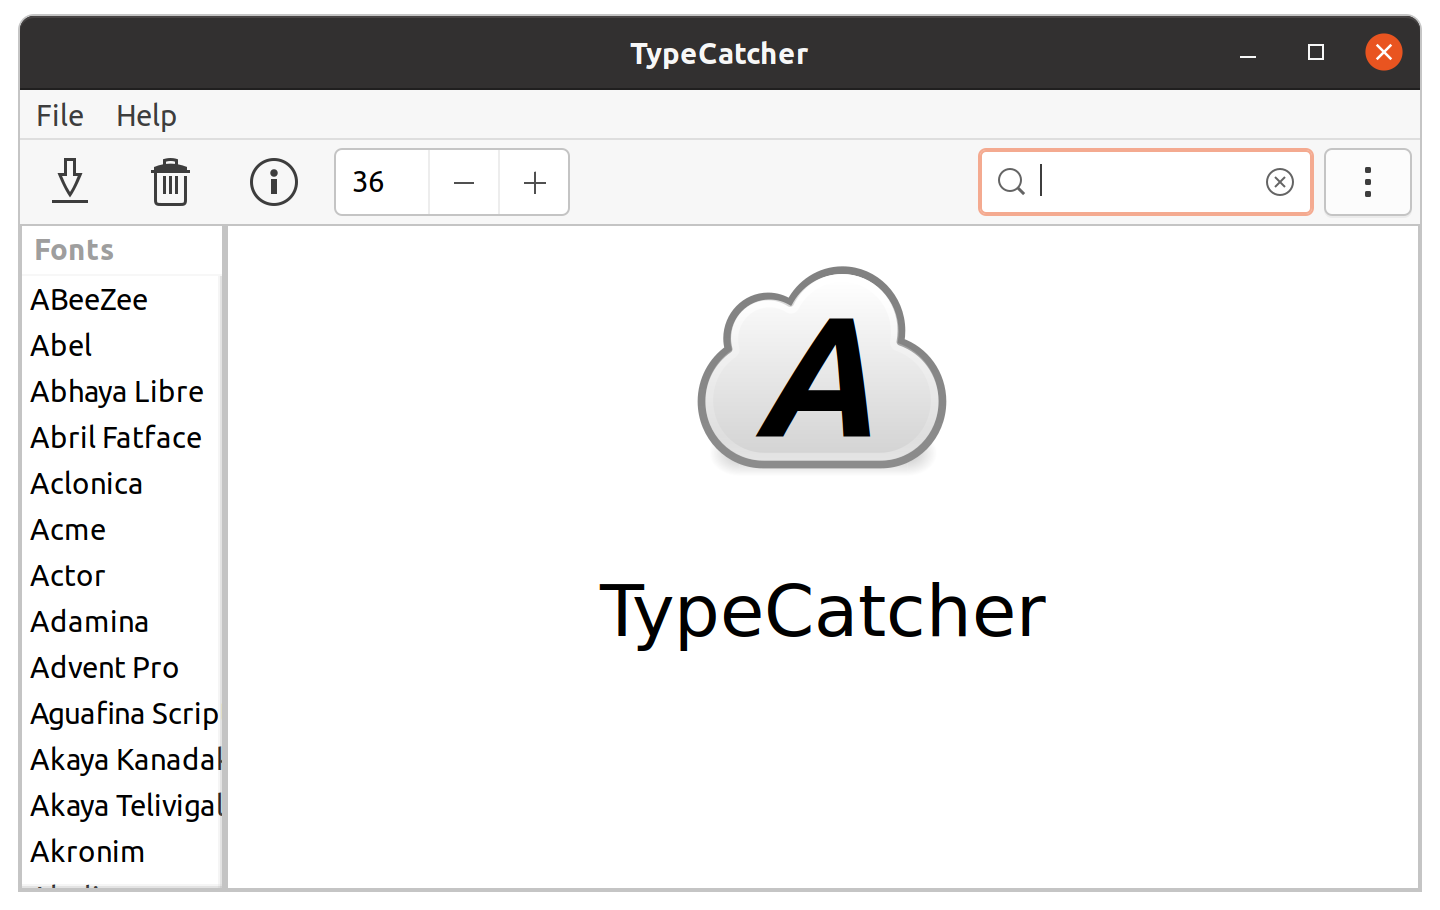This screenshot has width=1440, height=910.
Task: Open font information with the info icon
Action: click(274, 182)
